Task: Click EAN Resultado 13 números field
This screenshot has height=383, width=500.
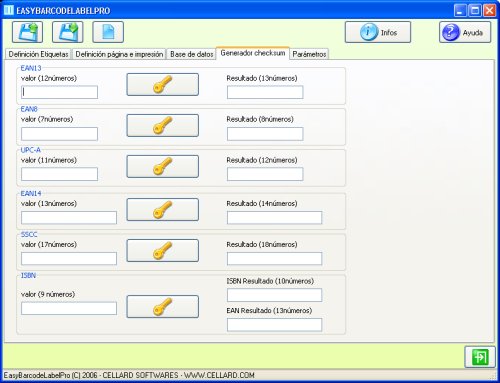Action: click(x=274, y=325)
